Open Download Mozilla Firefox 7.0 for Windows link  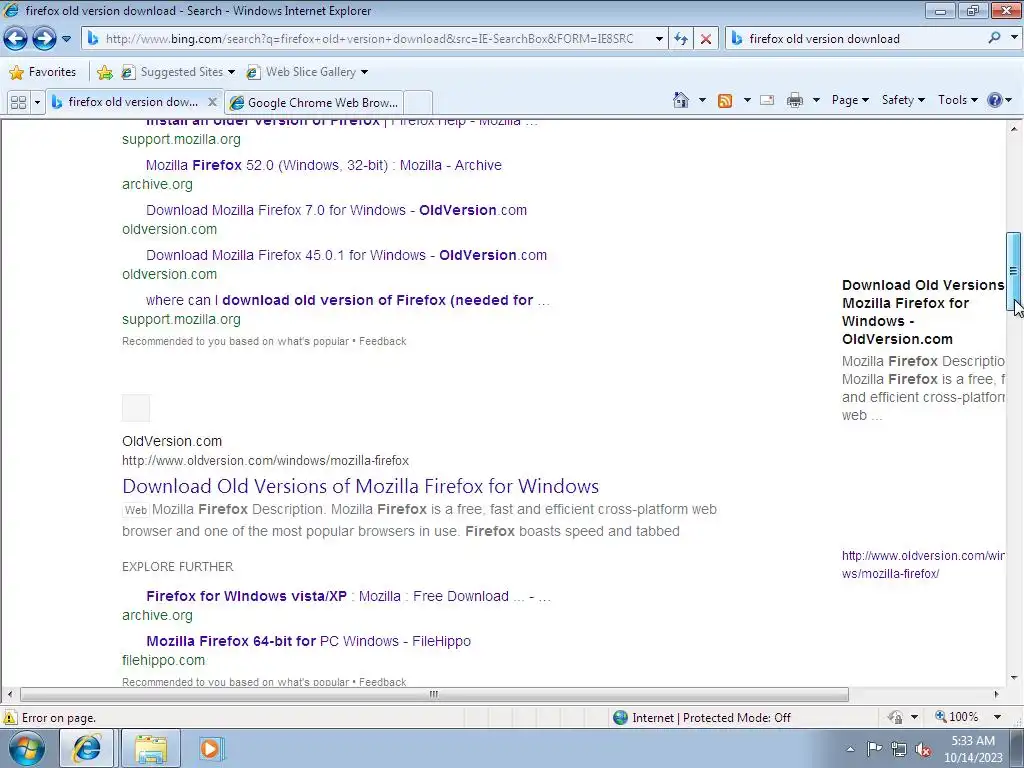pyautogui.click(x=336, y=210)
